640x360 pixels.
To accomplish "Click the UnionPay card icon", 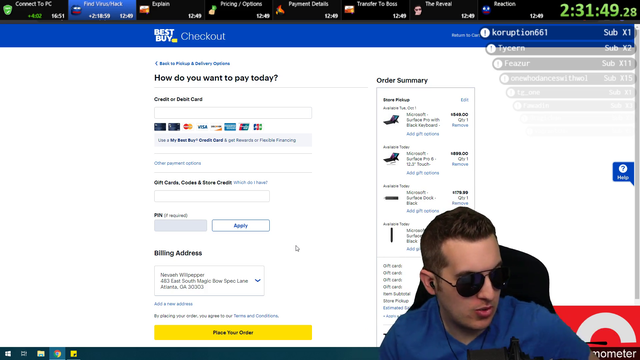I will coord(244,127).
